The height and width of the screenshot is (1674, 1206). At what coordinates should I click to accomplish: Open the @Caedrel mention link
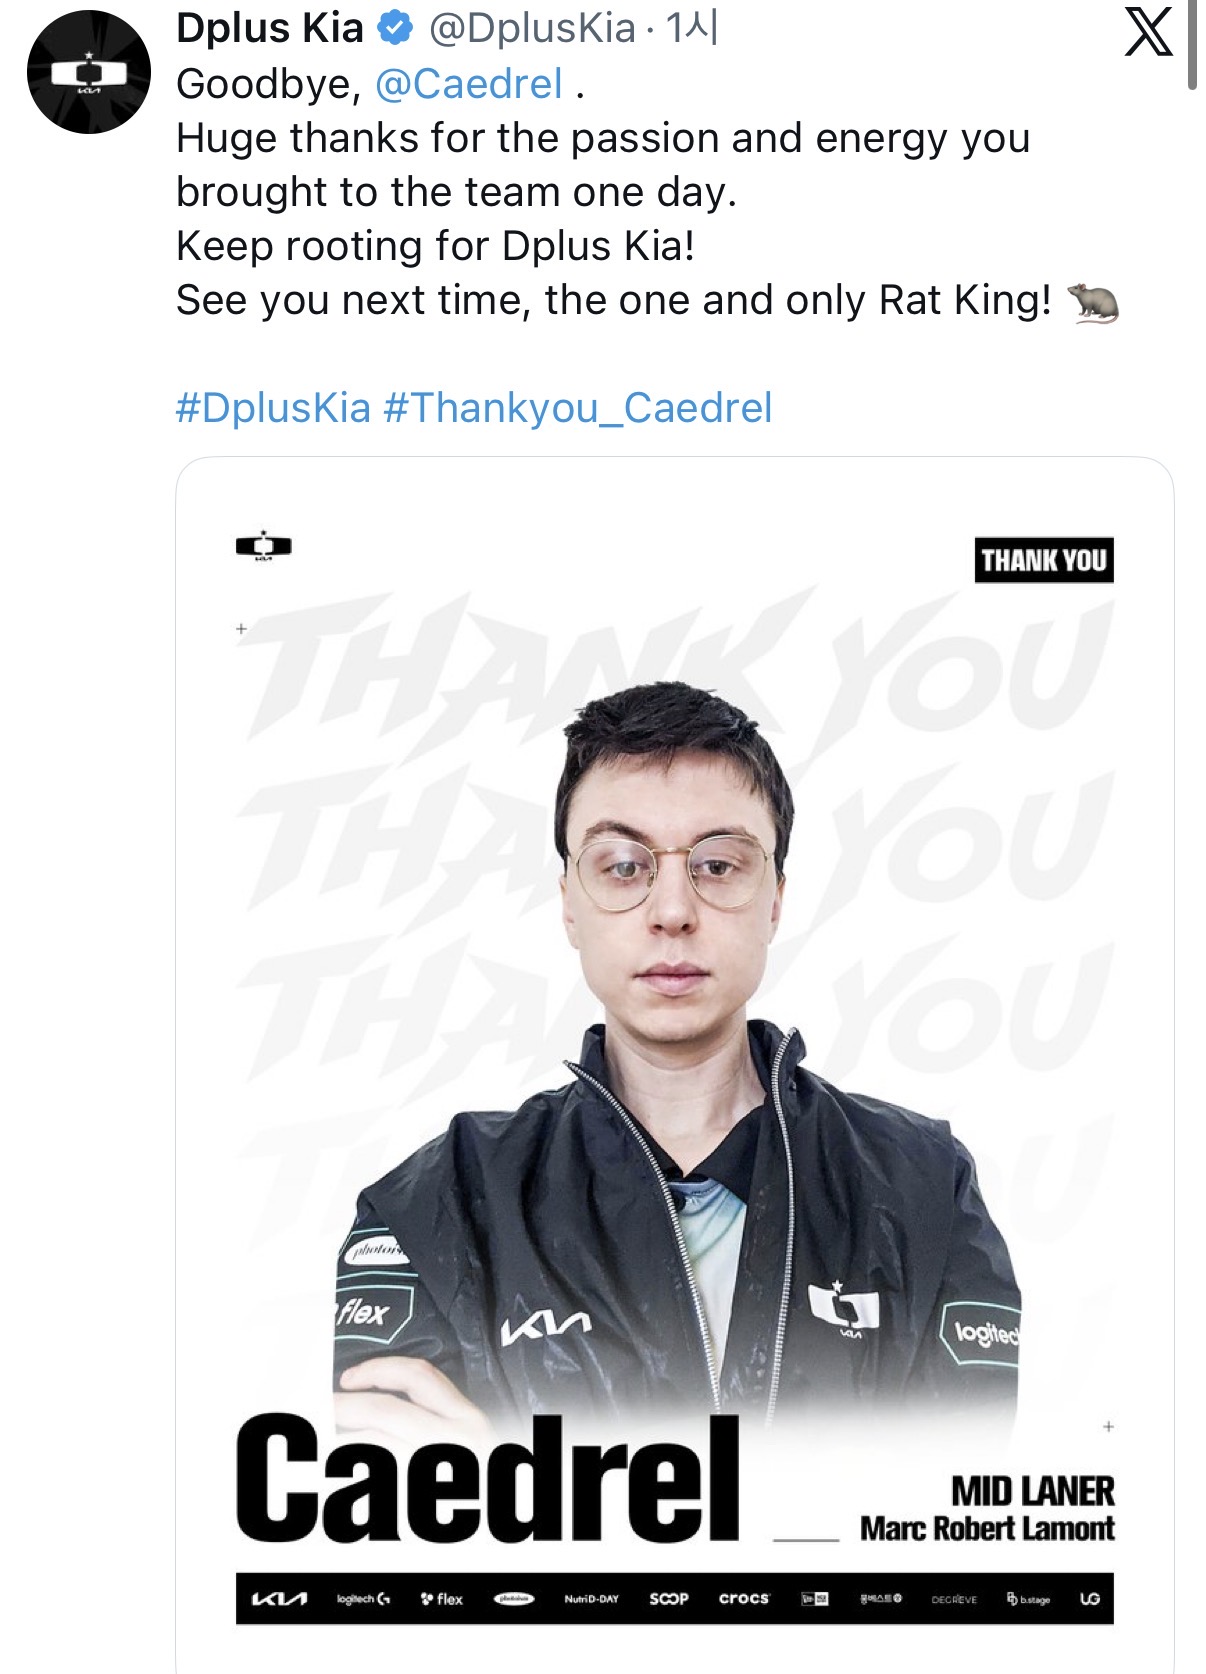coord(469,84)
